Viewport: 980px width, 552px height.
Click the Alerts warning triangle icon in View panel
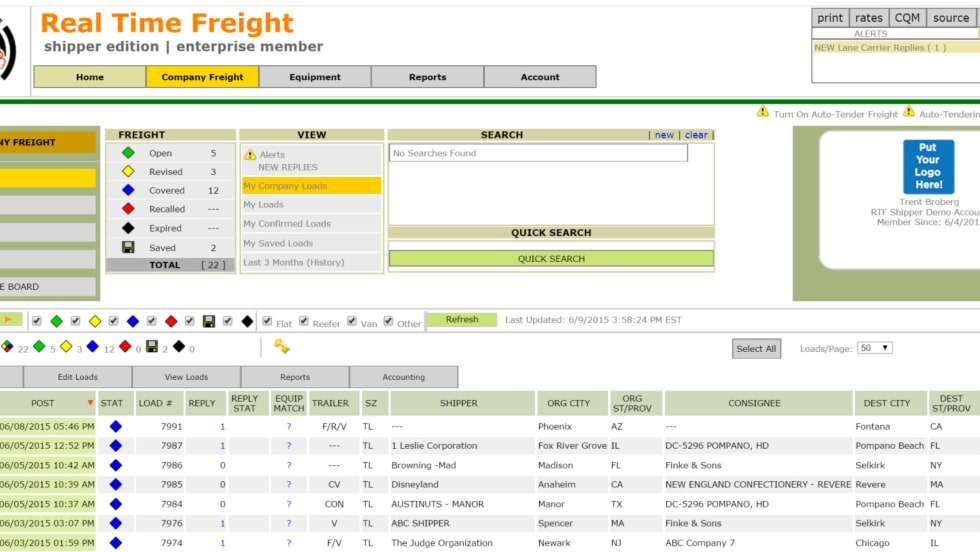coord(250,155)
